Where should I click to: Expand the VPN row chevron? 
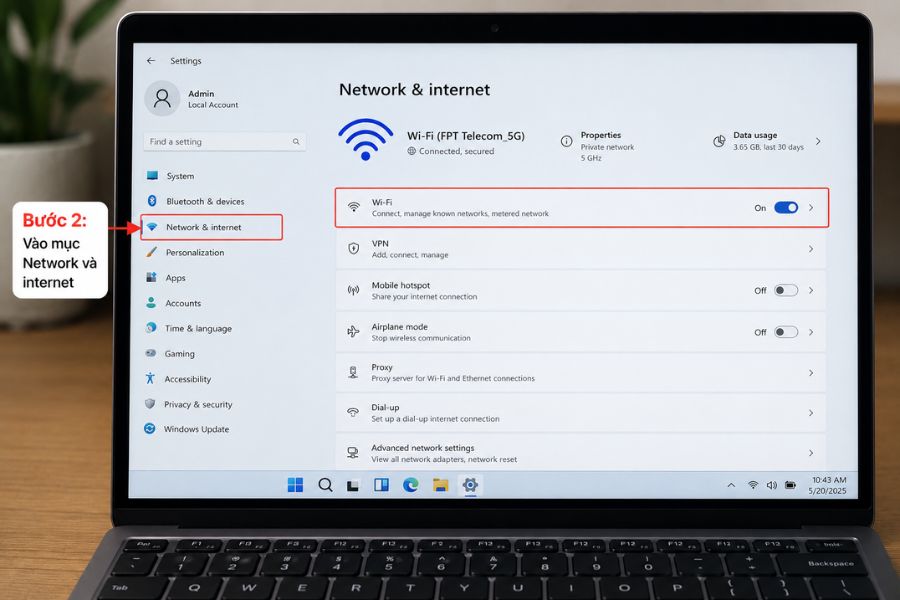pyautogui.click(x=810, y=249)
